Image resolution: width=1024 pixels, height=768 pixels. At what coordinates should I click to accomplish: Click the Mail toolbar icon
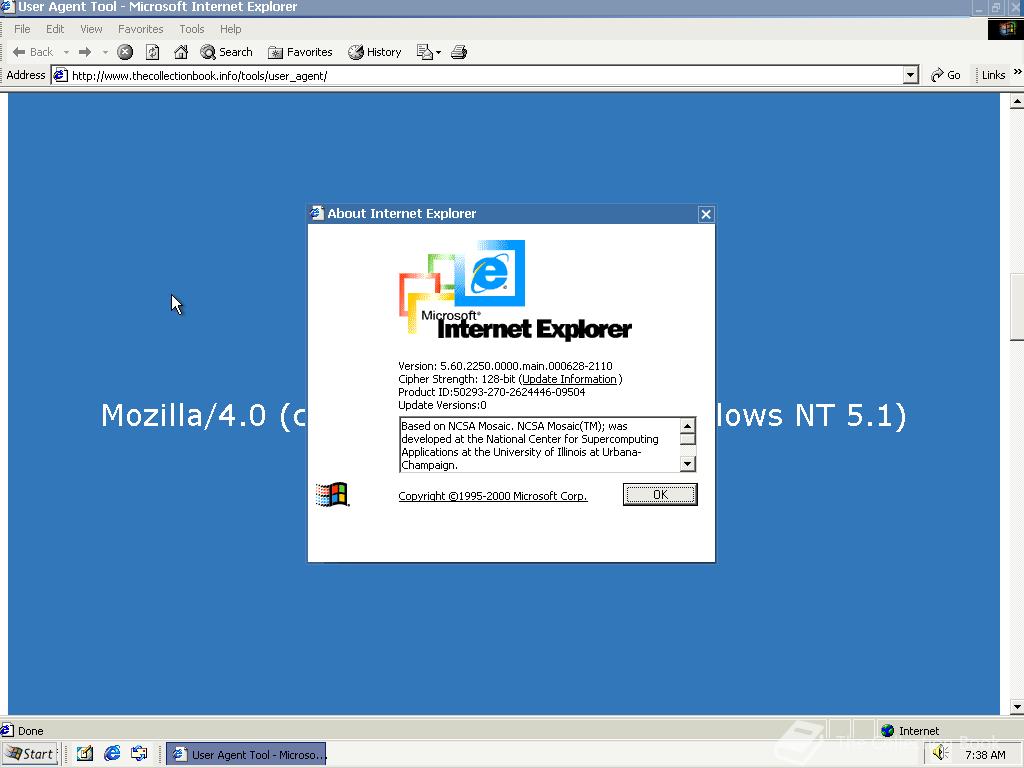[x=424, y=52]
